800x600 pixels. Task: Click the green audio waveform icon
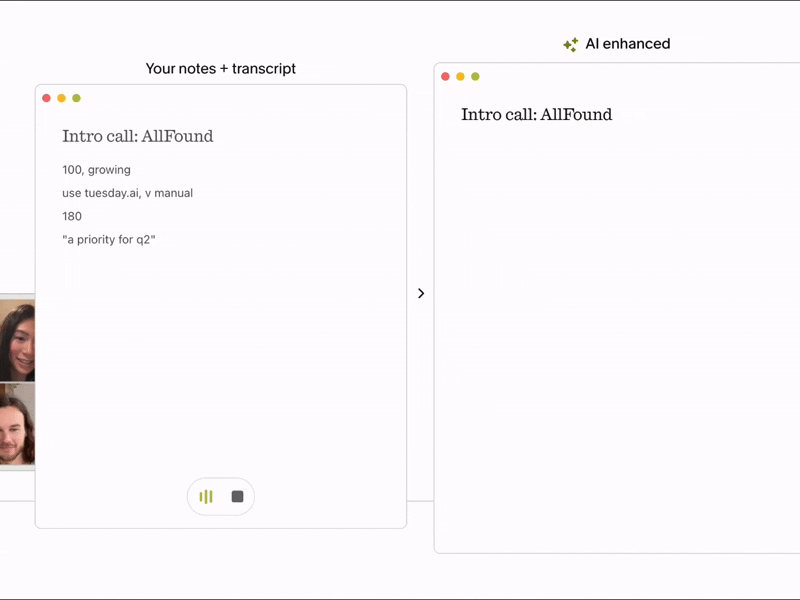coord(206,497)
